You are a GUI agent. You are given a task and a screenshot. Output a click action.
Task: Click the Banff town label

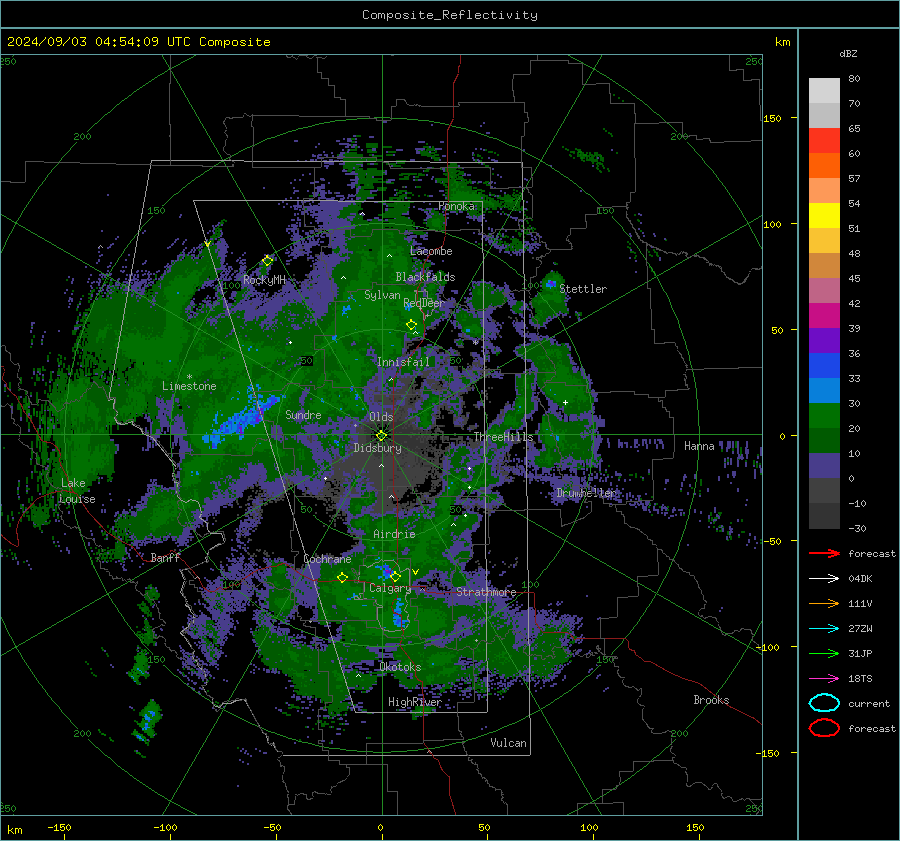(x=165, y=558)
